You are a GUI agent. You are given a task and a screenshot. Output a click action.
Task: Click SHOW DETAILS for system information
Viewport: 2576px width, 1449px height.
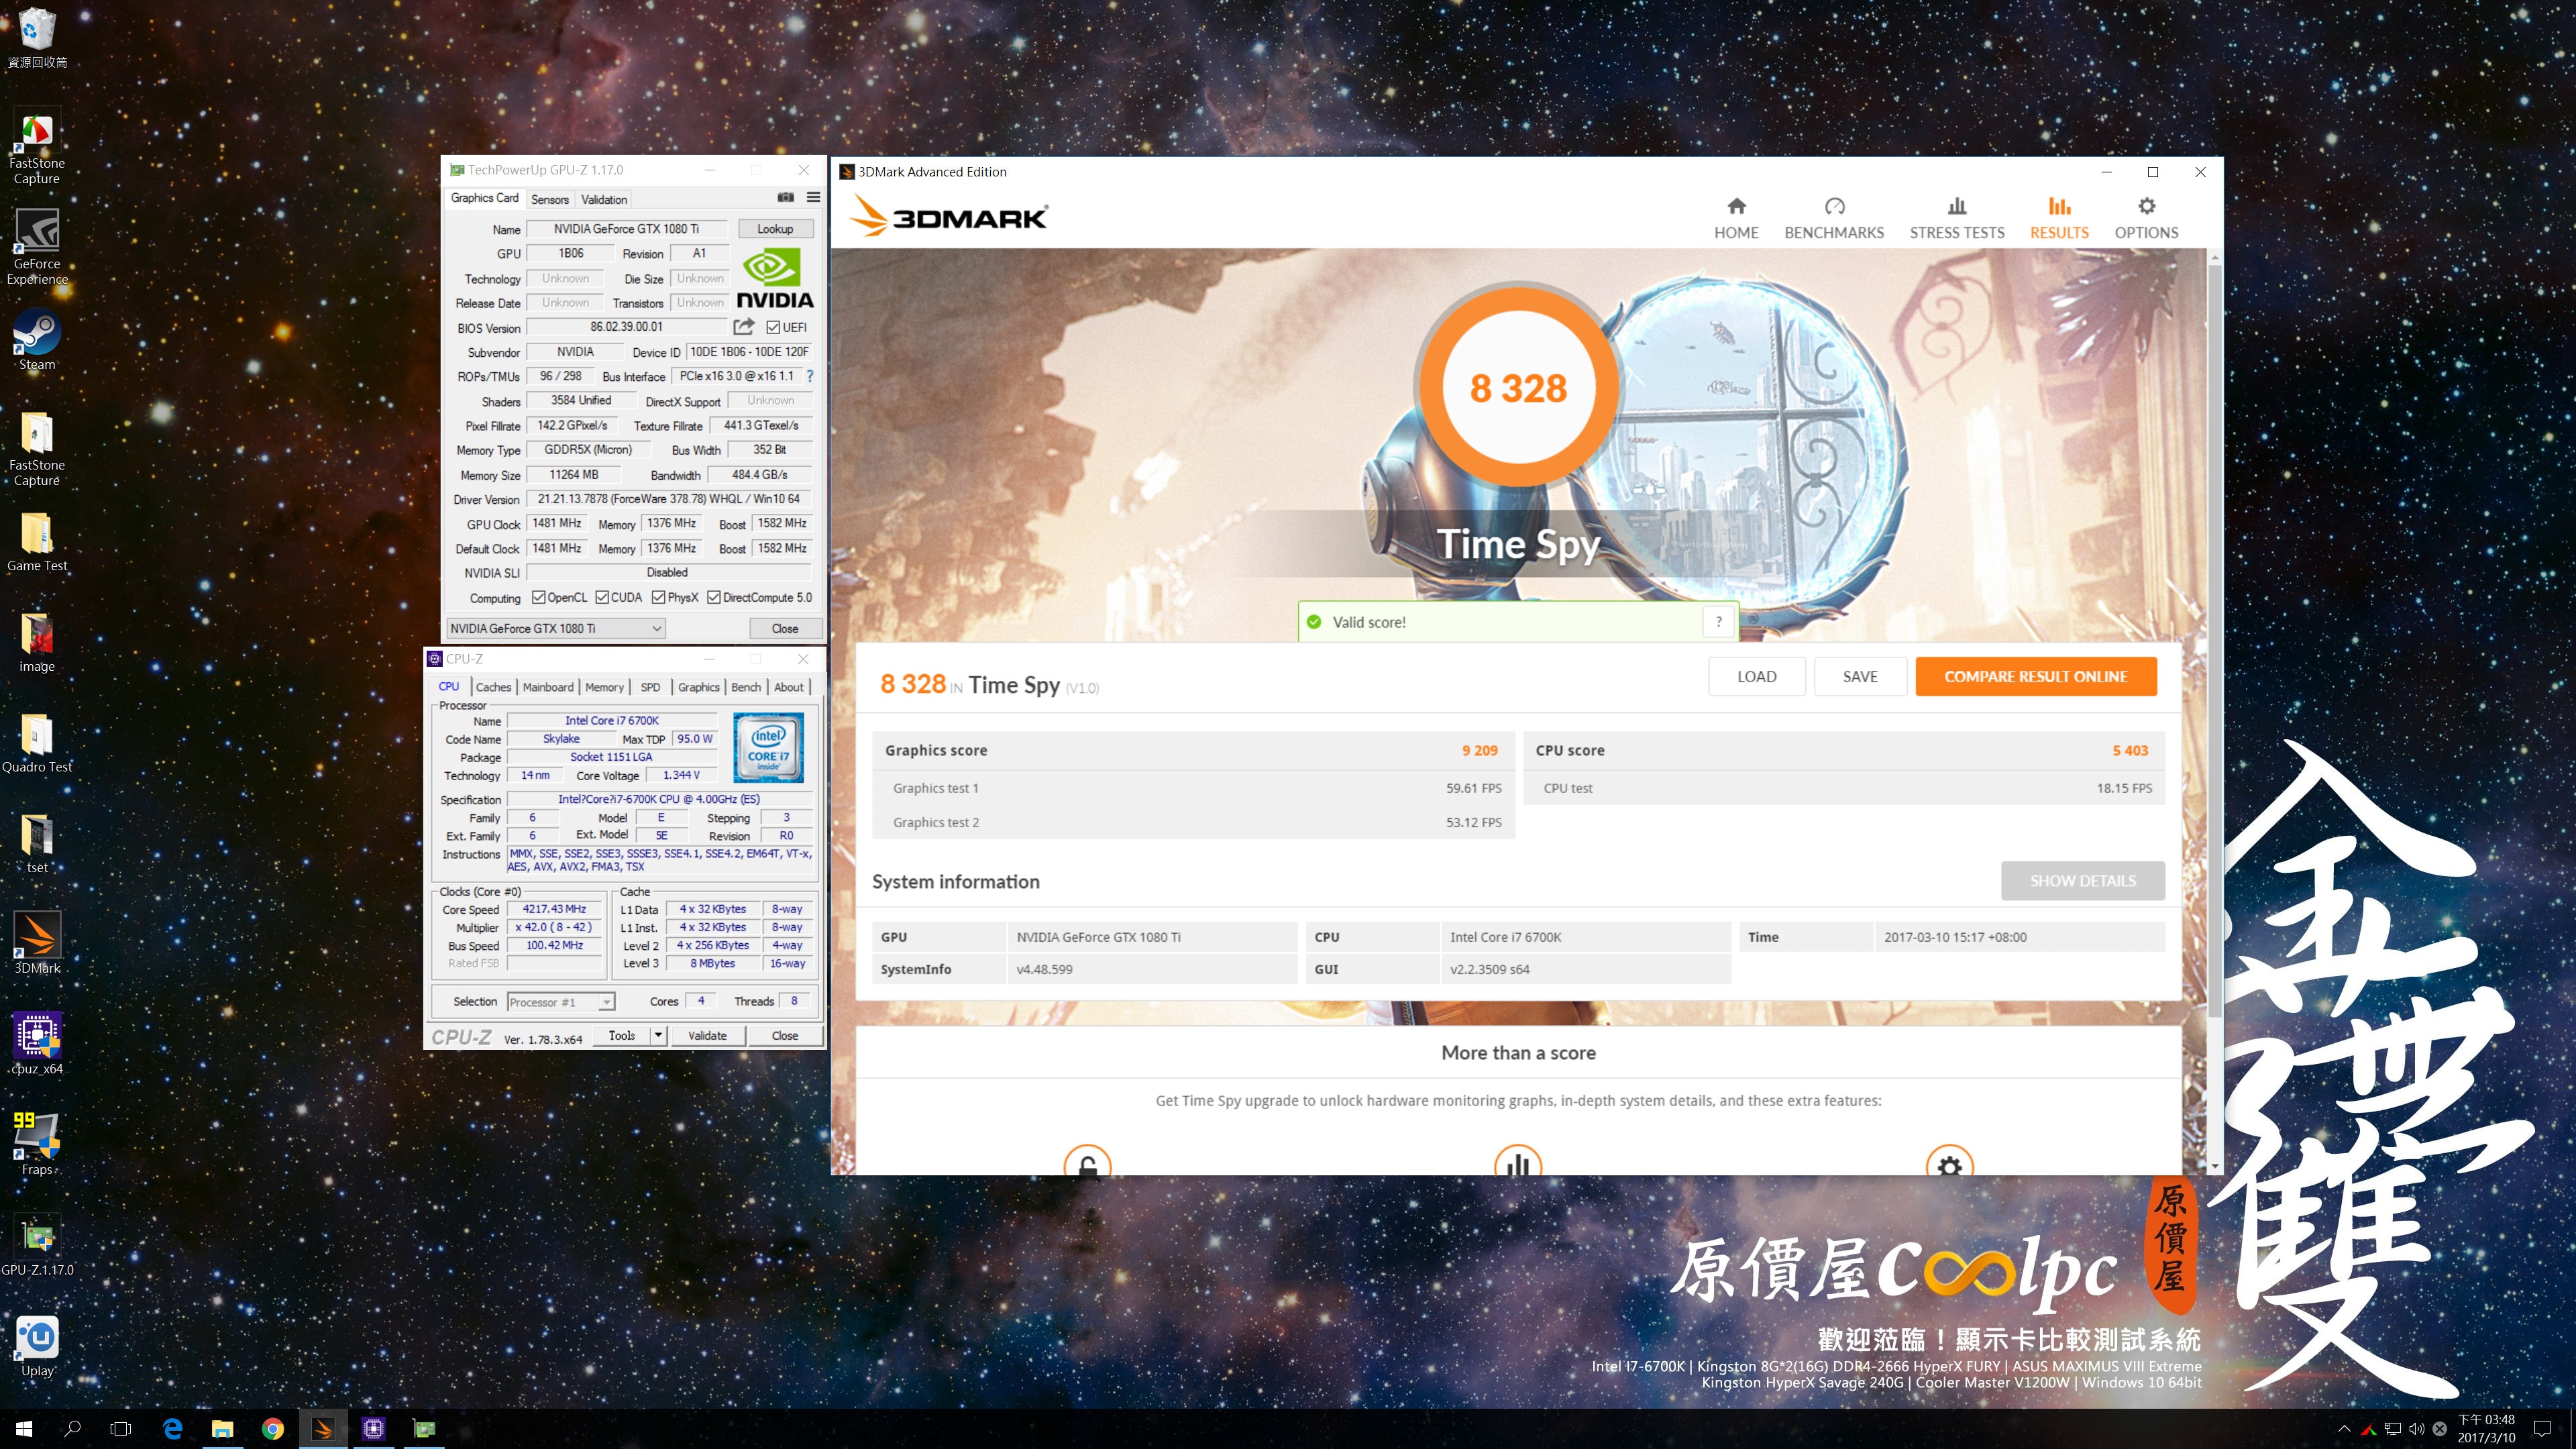tap(2082, 881)
